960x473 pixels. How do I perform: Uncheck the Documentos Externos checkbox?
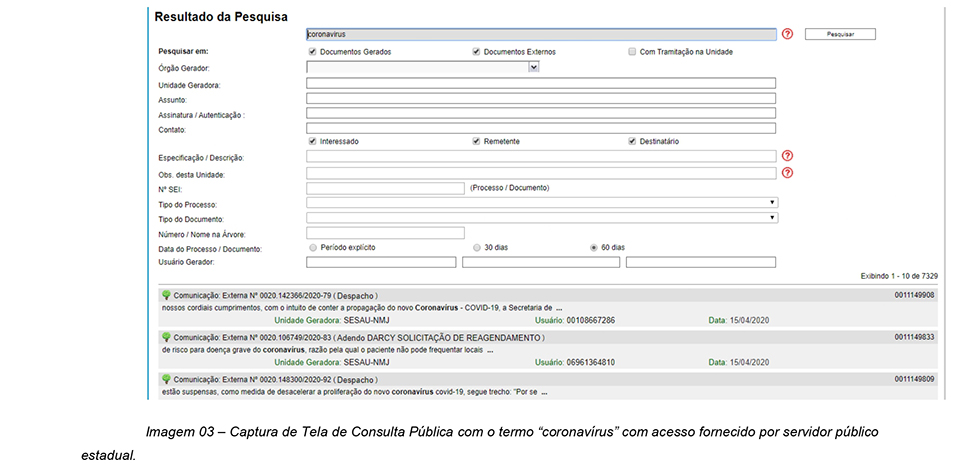477,51
